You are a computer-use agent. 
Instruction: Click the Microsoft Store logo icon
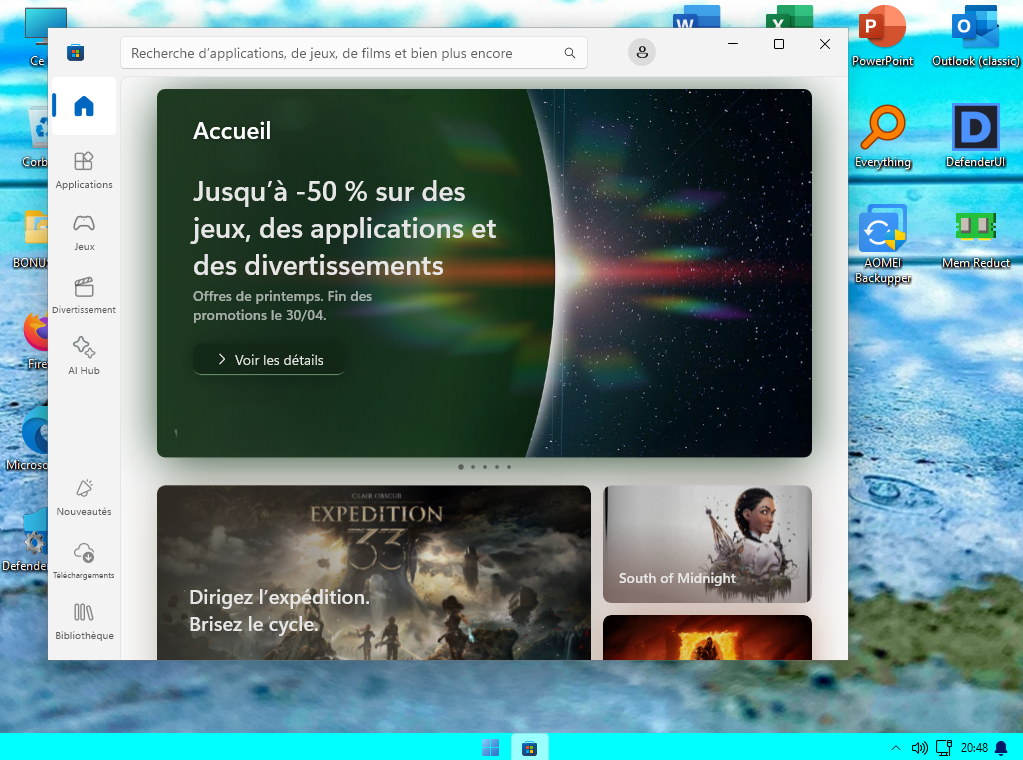76,53
